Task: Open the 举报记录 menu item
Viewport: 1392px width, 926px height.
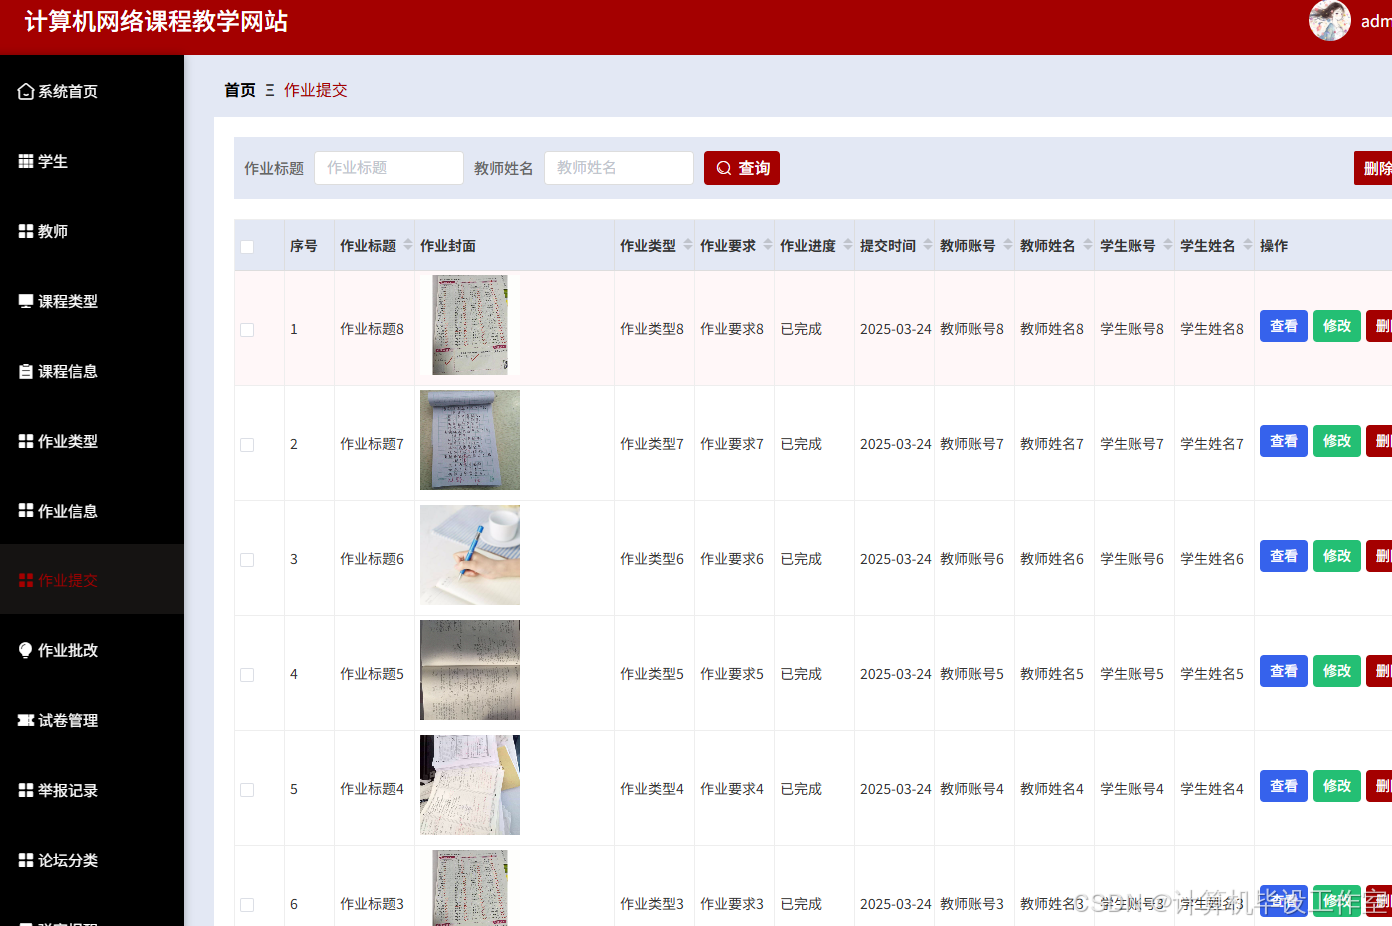Action: 92,790
